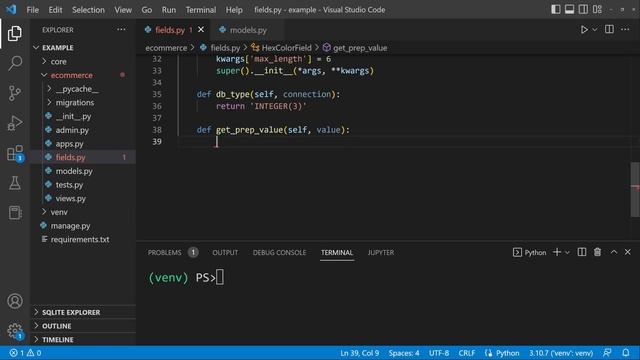
Task: Expand the TIMELINE section
Action: click(x=83, y=340)
